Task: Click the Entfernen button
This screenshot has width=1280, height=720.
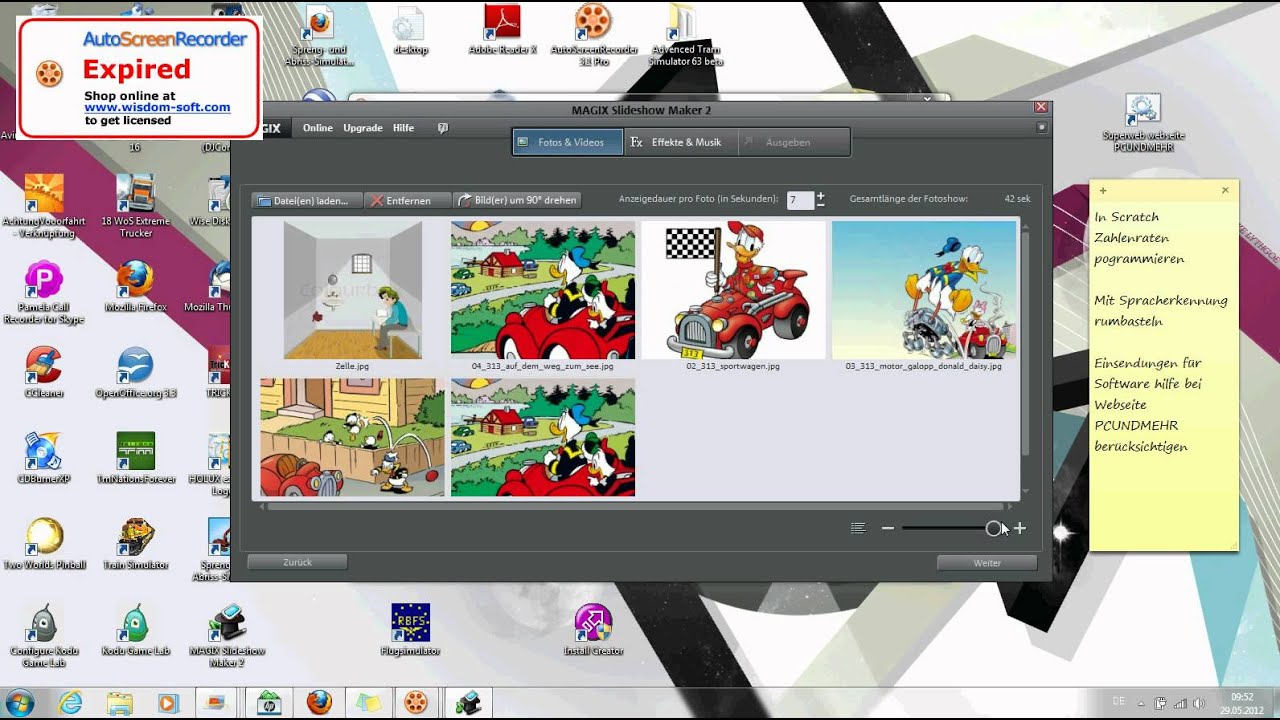Action: 407,200
